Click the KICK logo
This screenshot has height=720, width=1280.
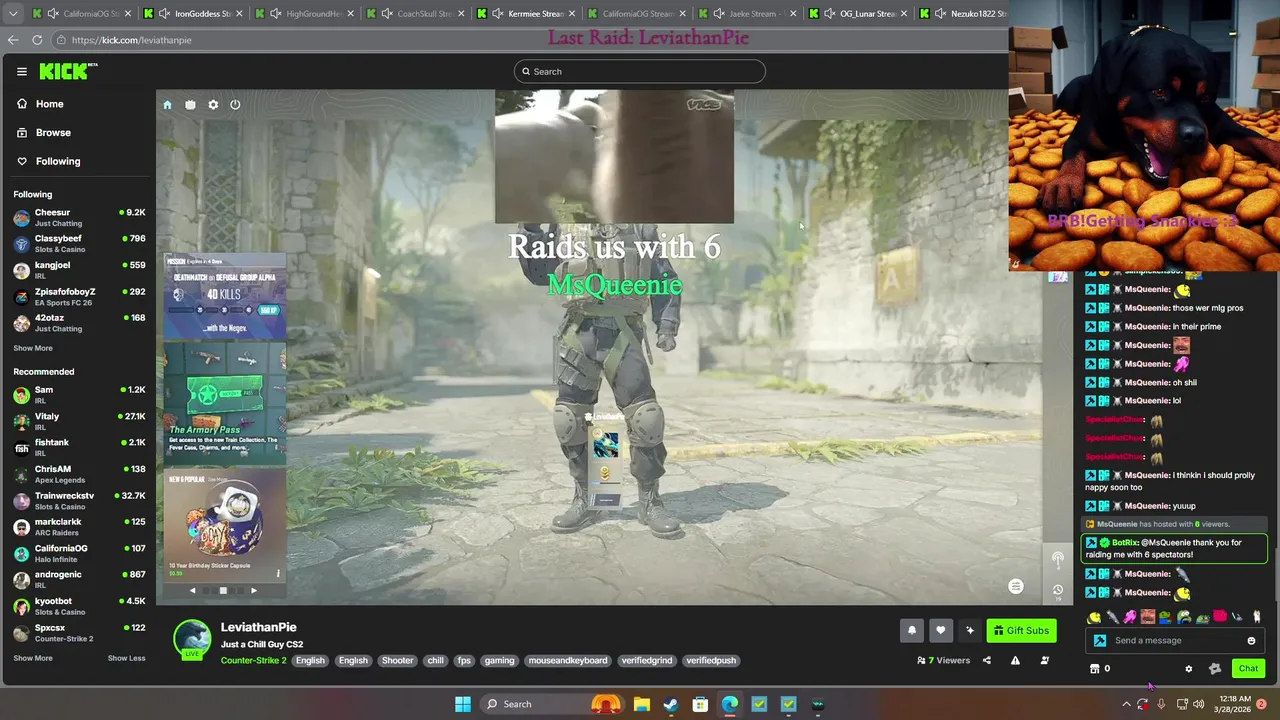click(67, 71)
